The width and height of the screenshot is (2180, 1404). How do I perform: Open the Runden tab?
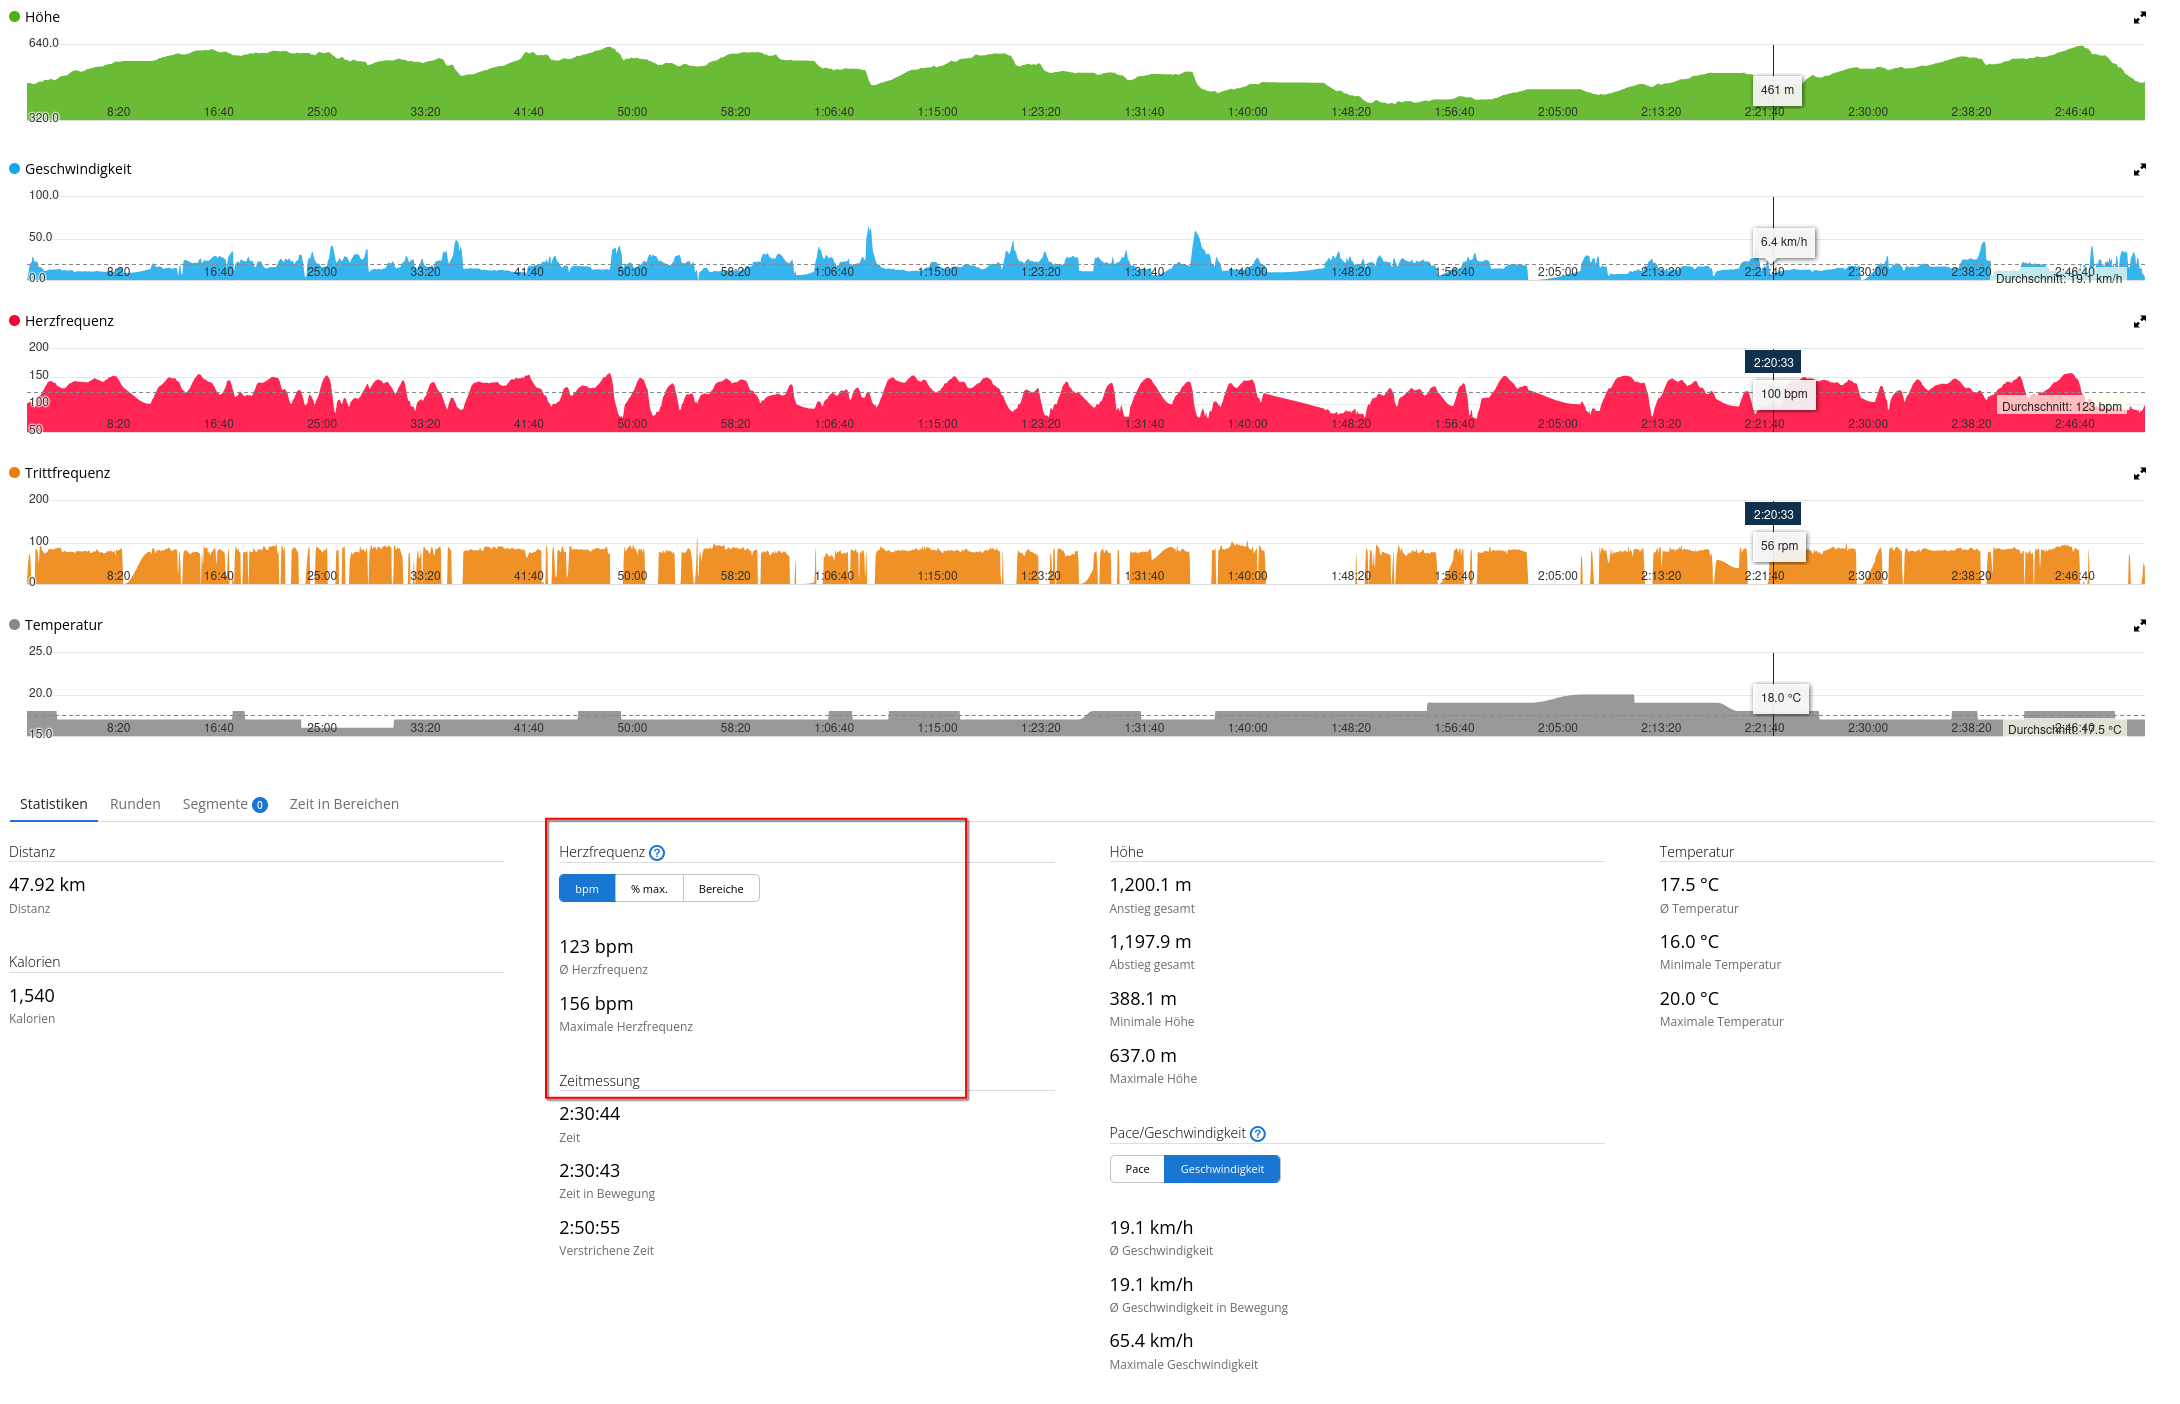click(x=135, y=804)
